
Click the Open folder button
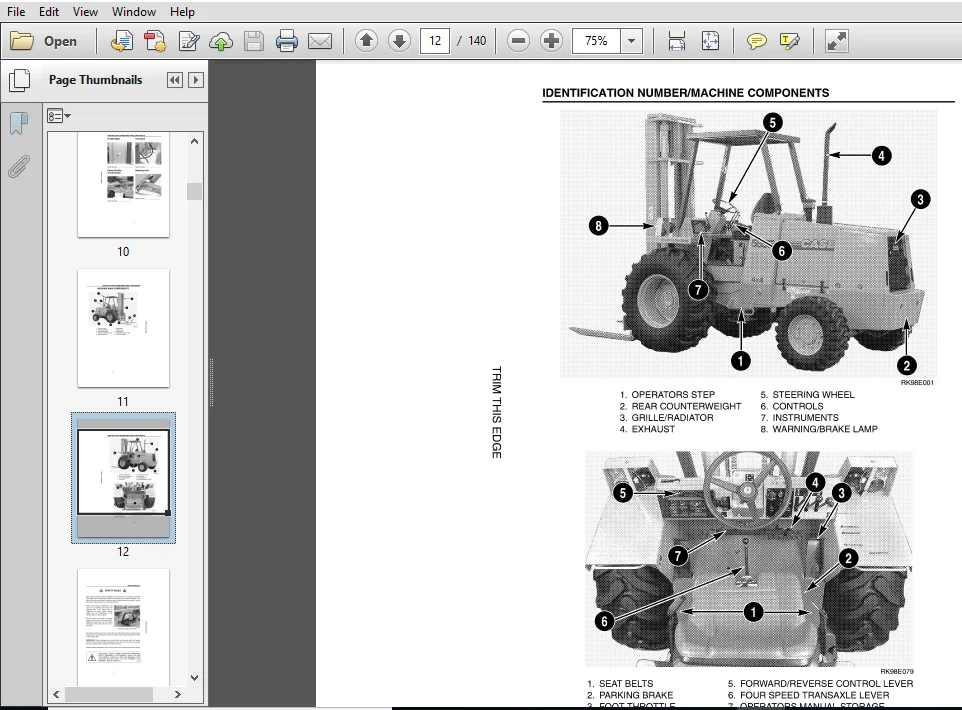pyautogui.click(x=44, y=41)
